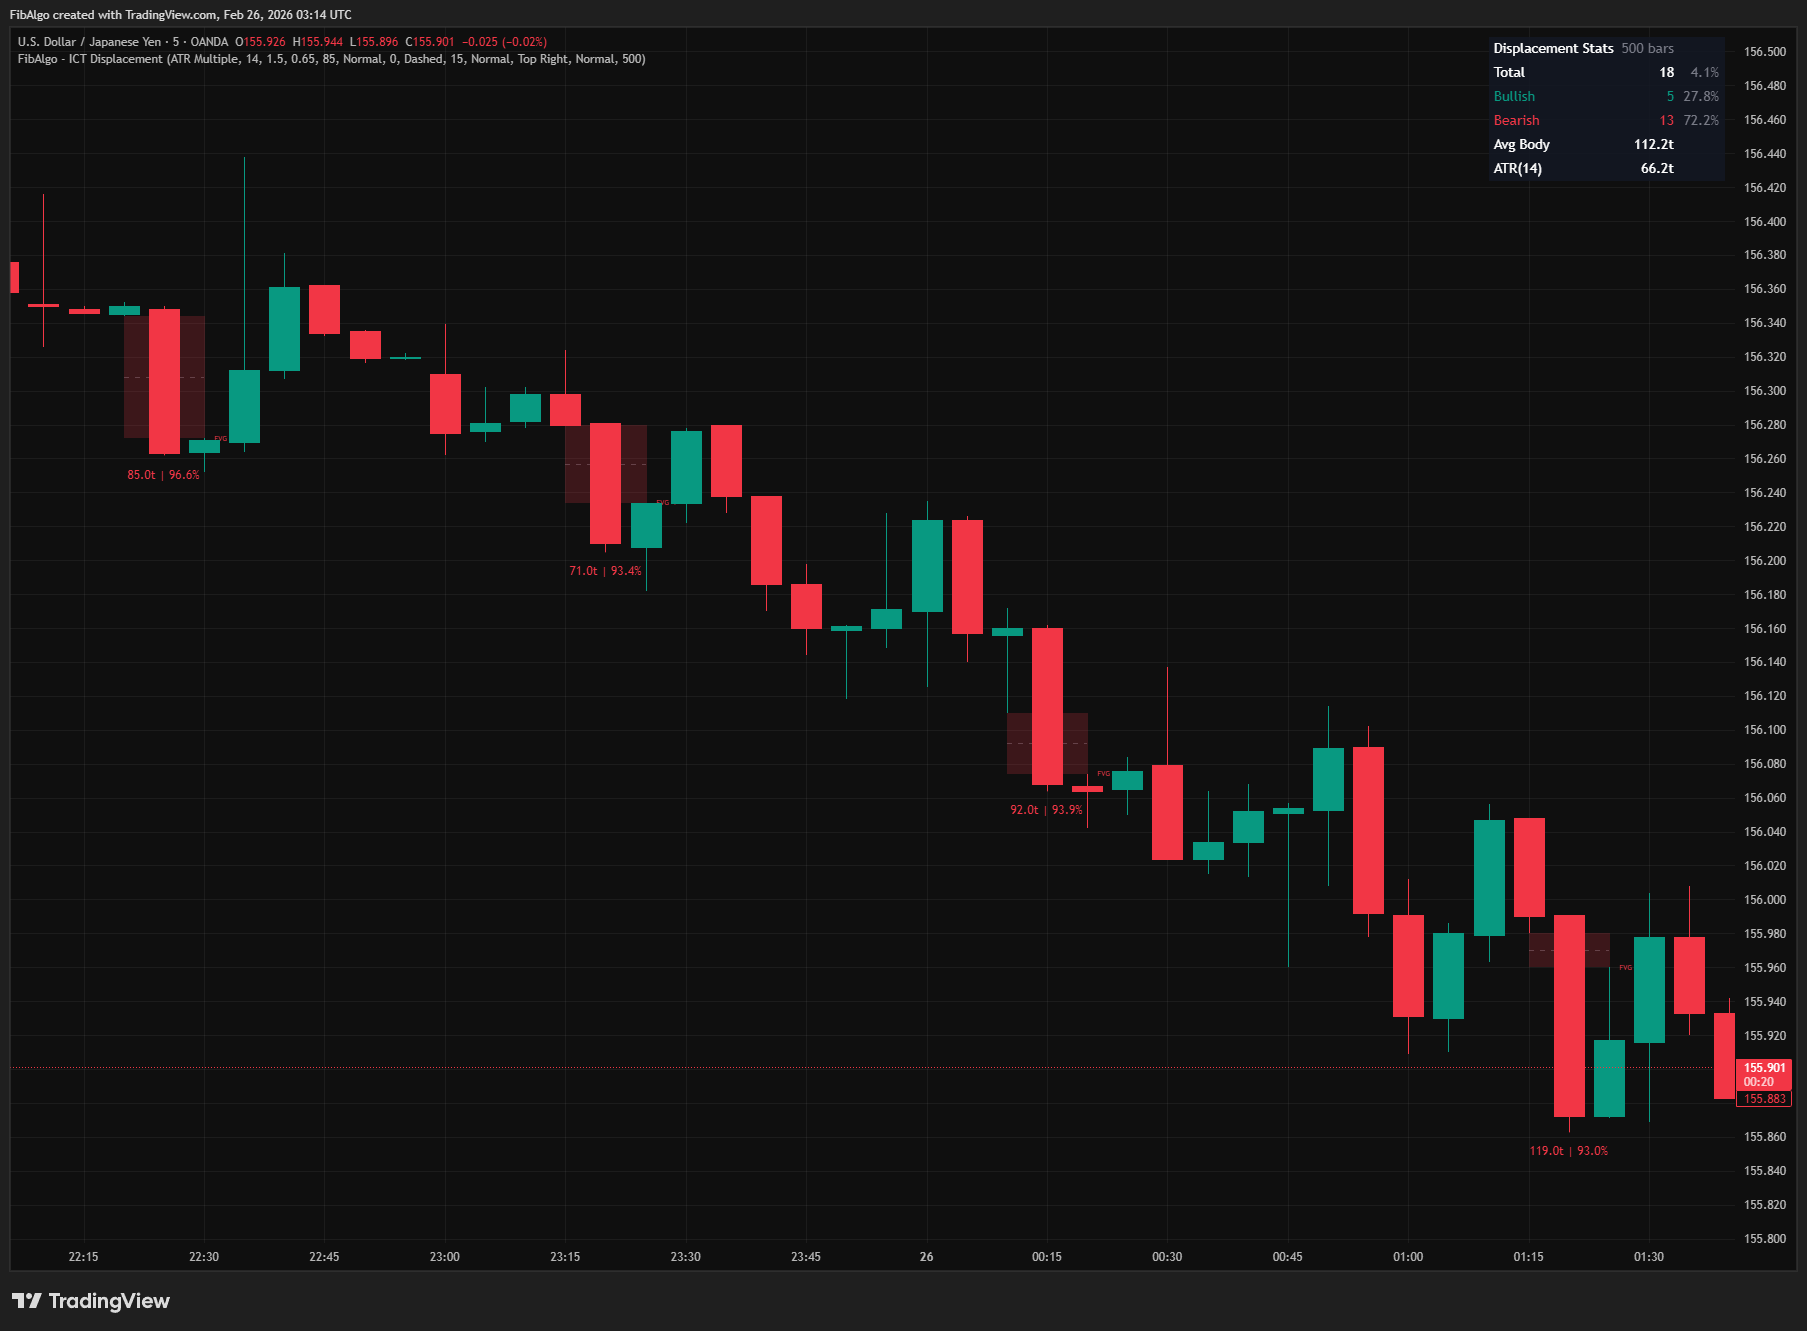Screen dimensions: 1807x1331
Task: Click the 00:20 bar countdown label
Action: [1764, 1080]
